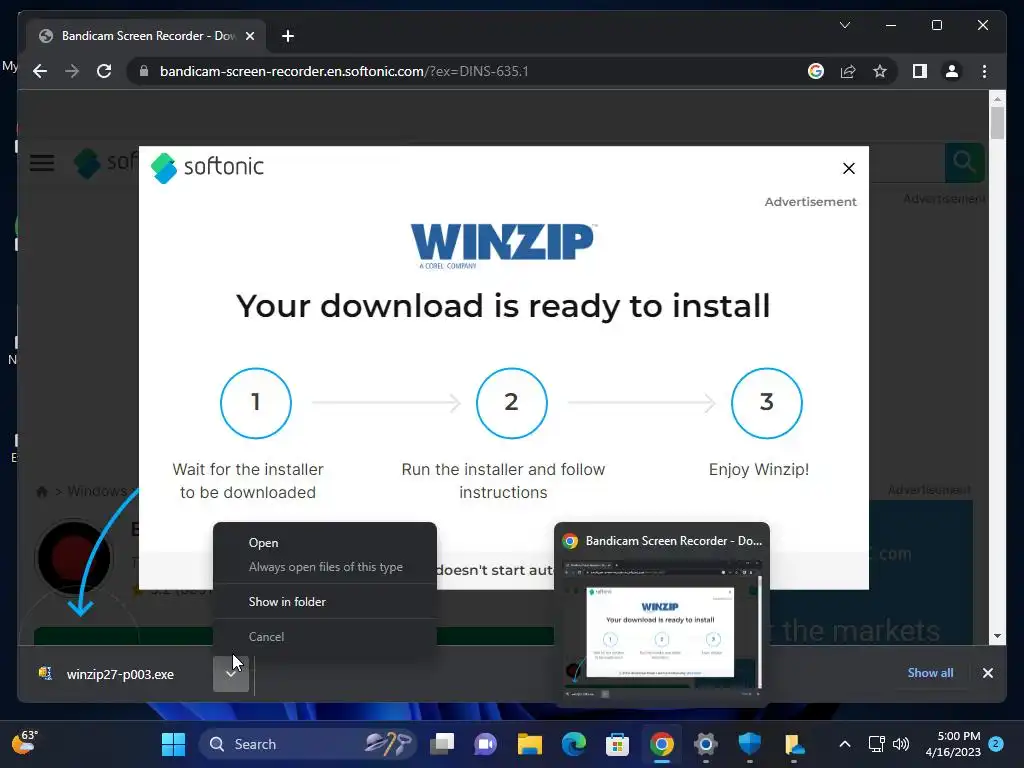The width and height of the screenshot is (1024, 768).
Task: Click the taskbar Search box
Action: [307, 744]
